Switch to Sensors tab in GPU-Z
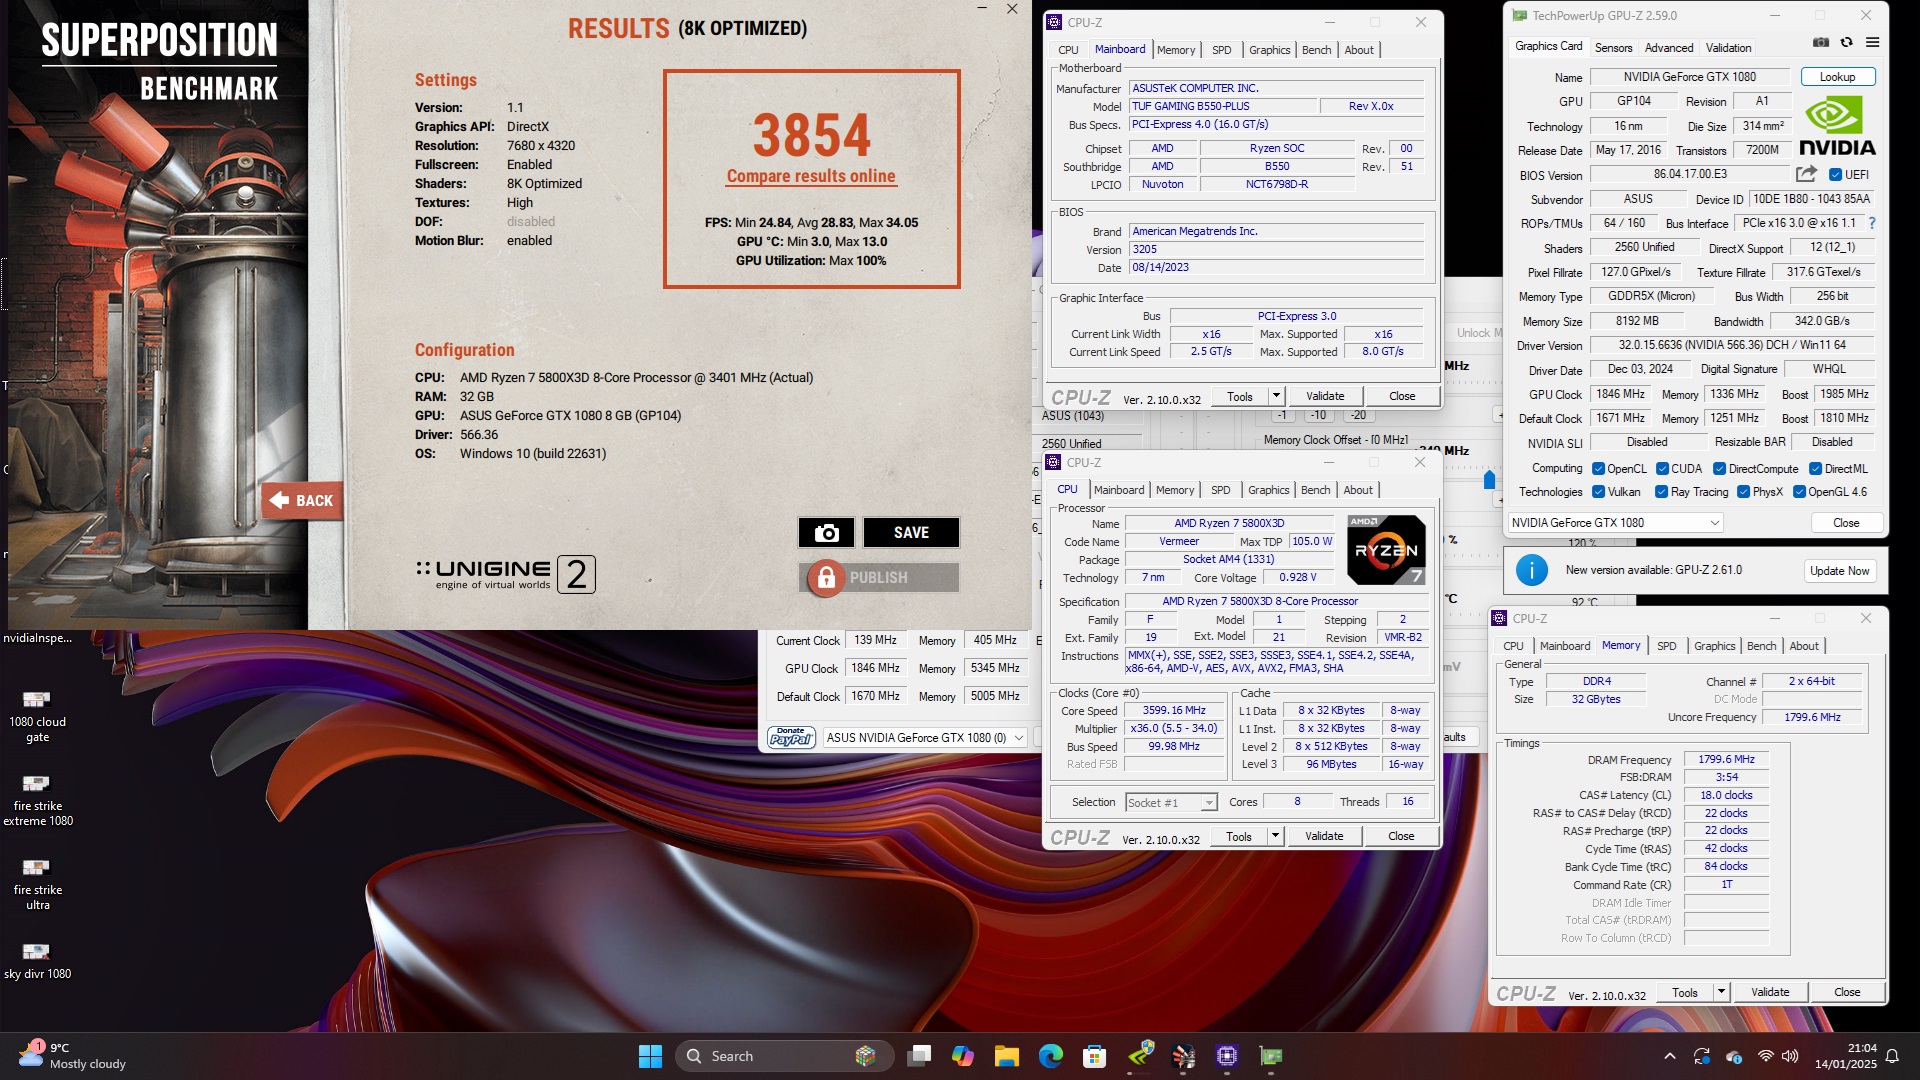This screenshot has width=1920, height=1080. [1613, 47]
